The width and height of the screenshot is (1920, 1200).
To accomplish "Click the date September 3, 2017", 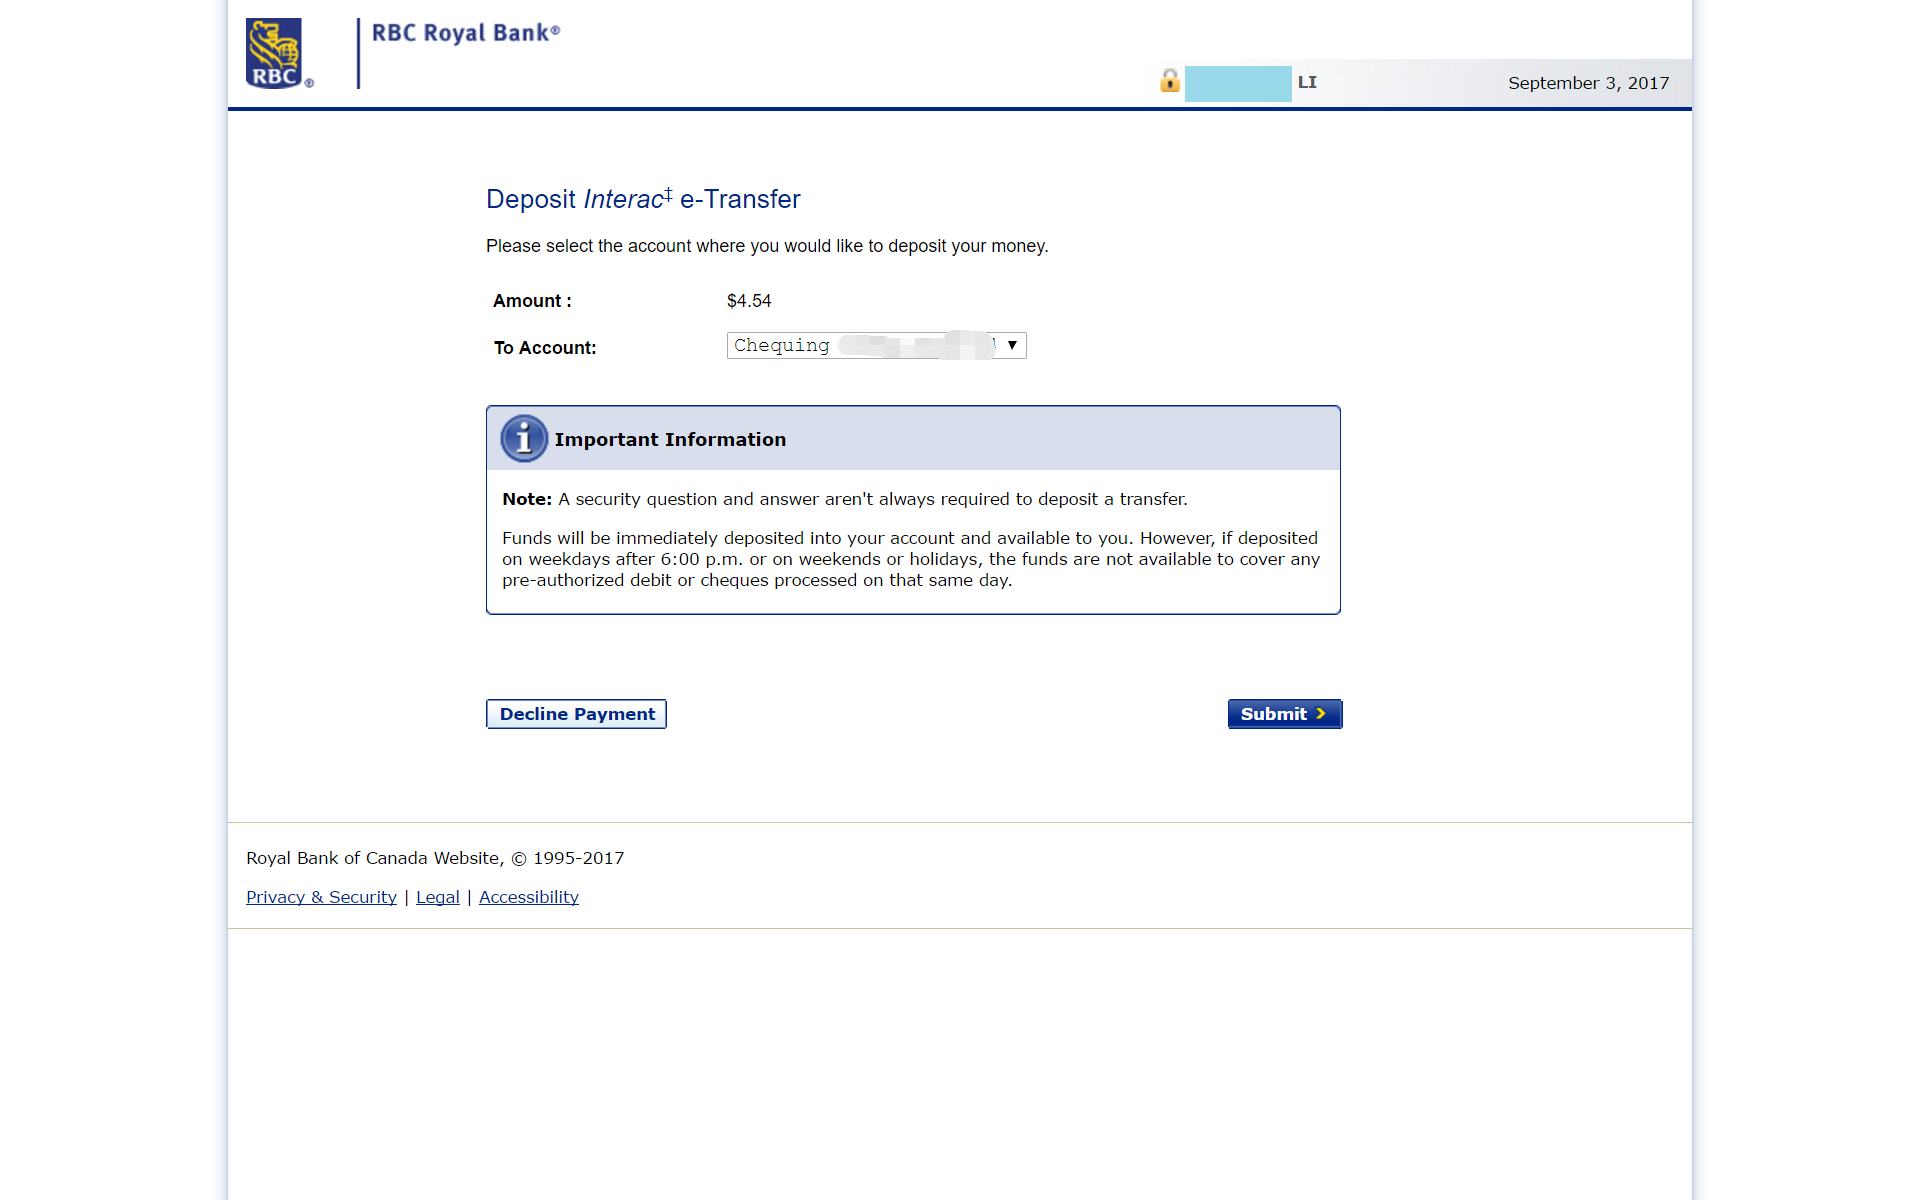I will click(1588, 83).
